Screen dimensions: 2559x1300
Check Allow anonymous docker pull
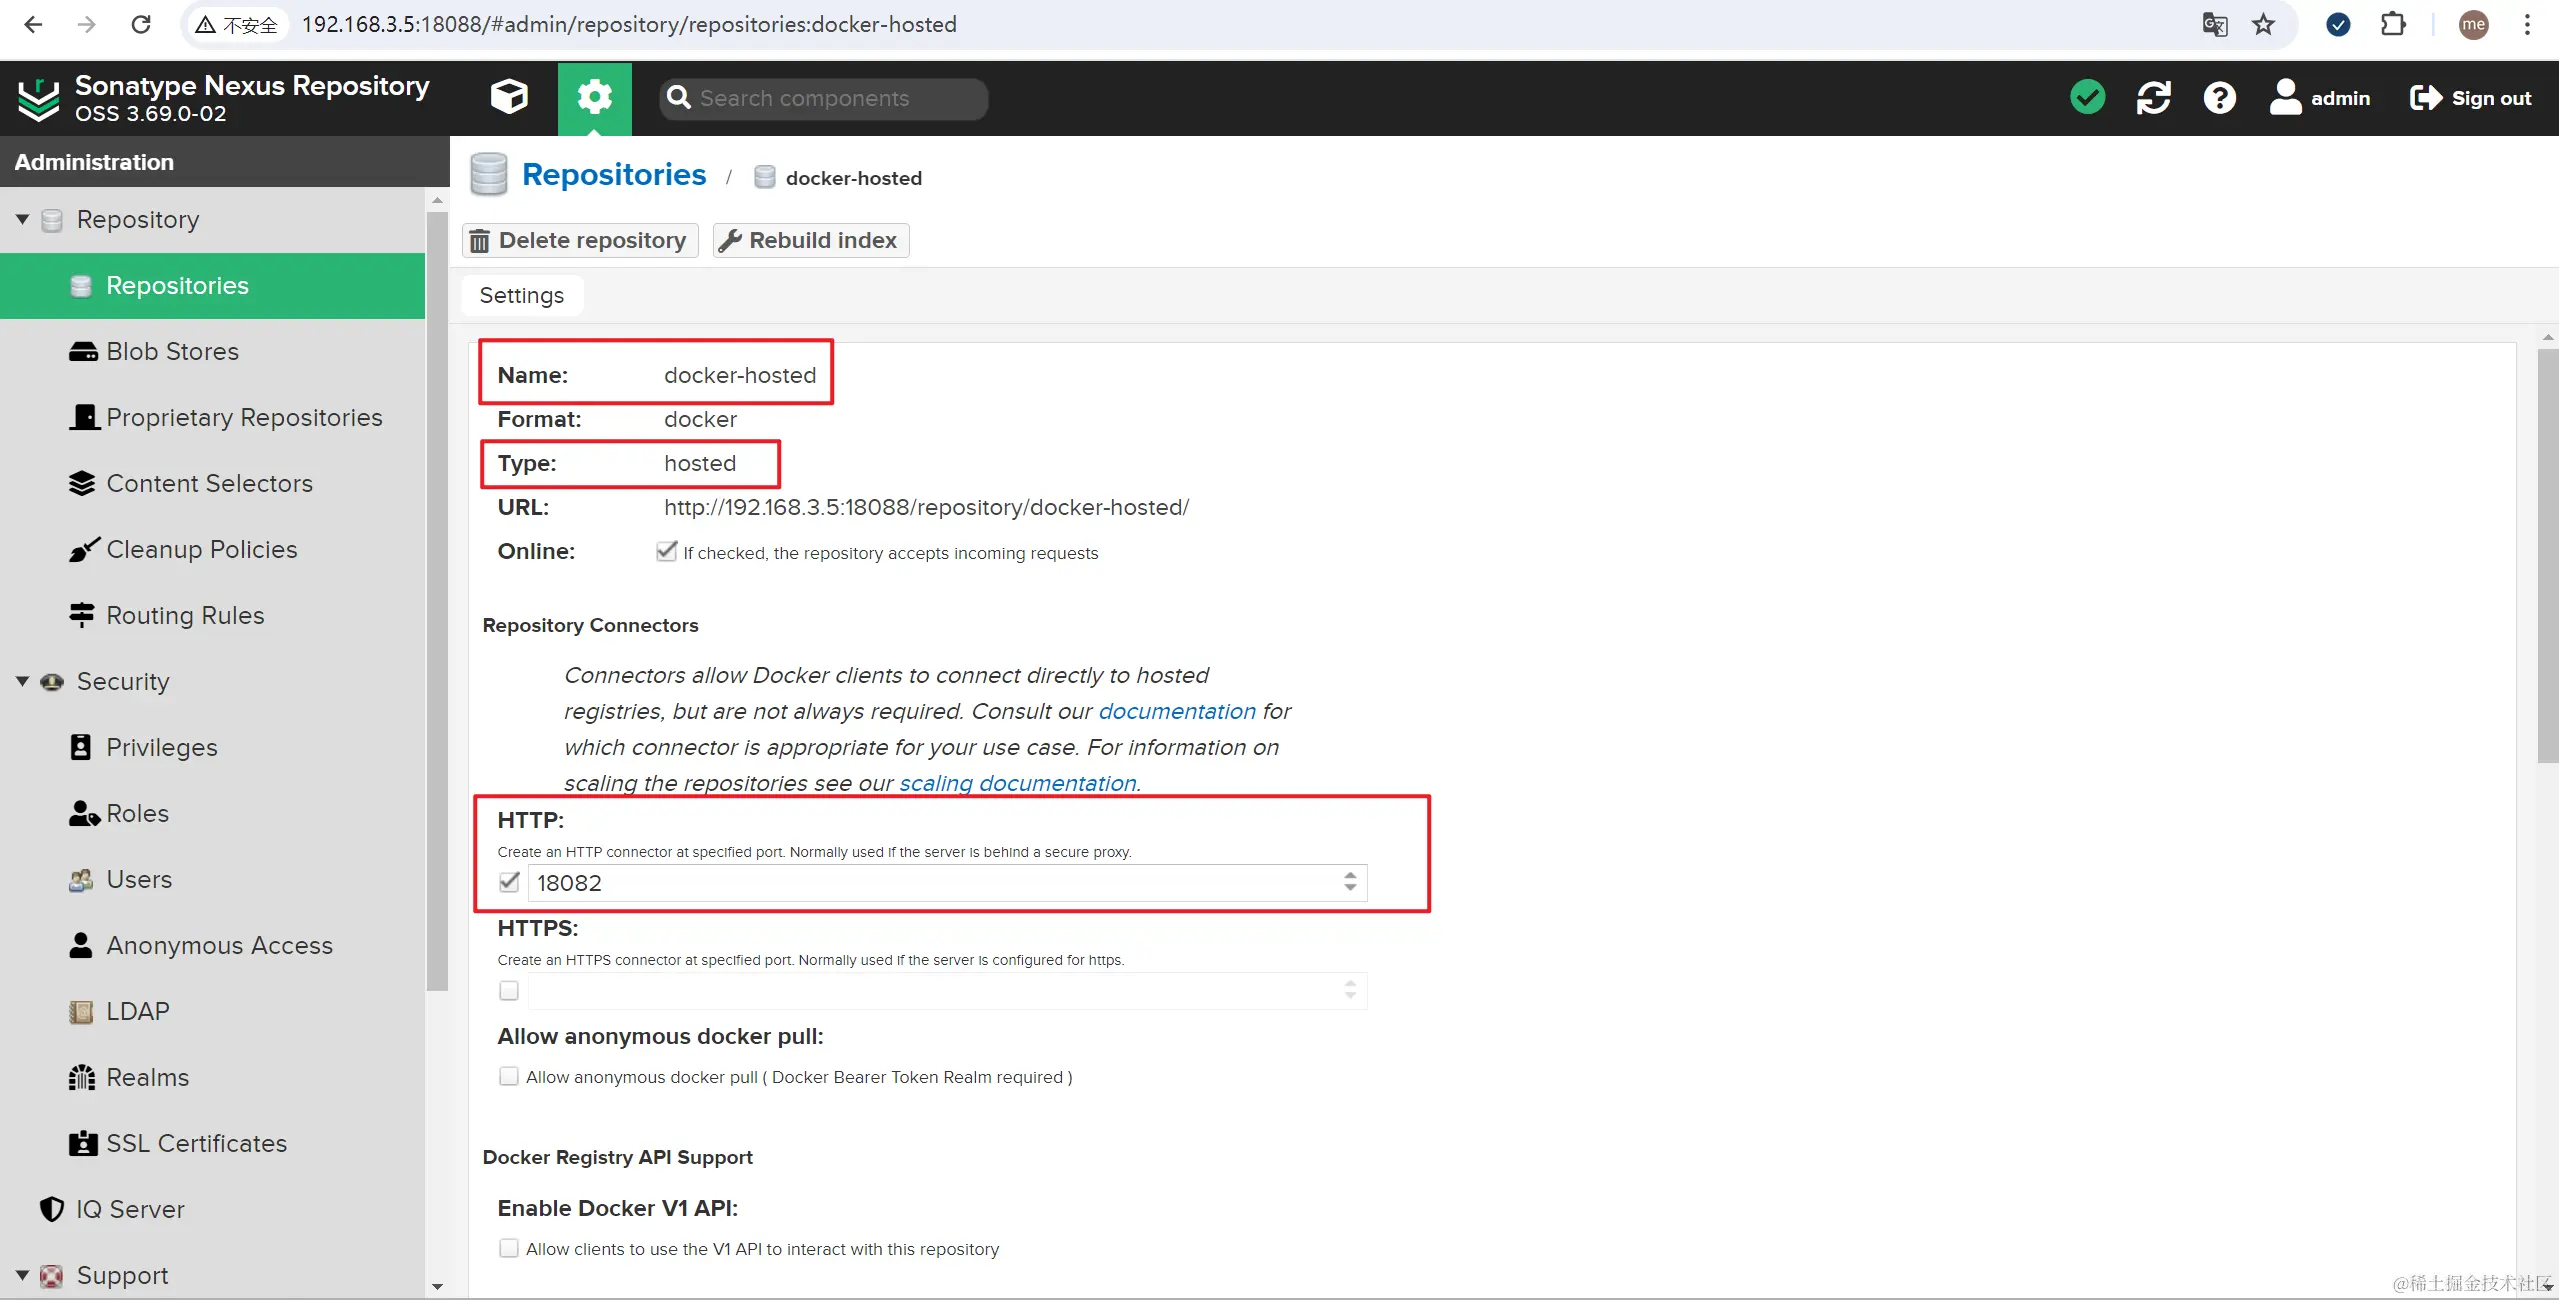[509, 1076]
